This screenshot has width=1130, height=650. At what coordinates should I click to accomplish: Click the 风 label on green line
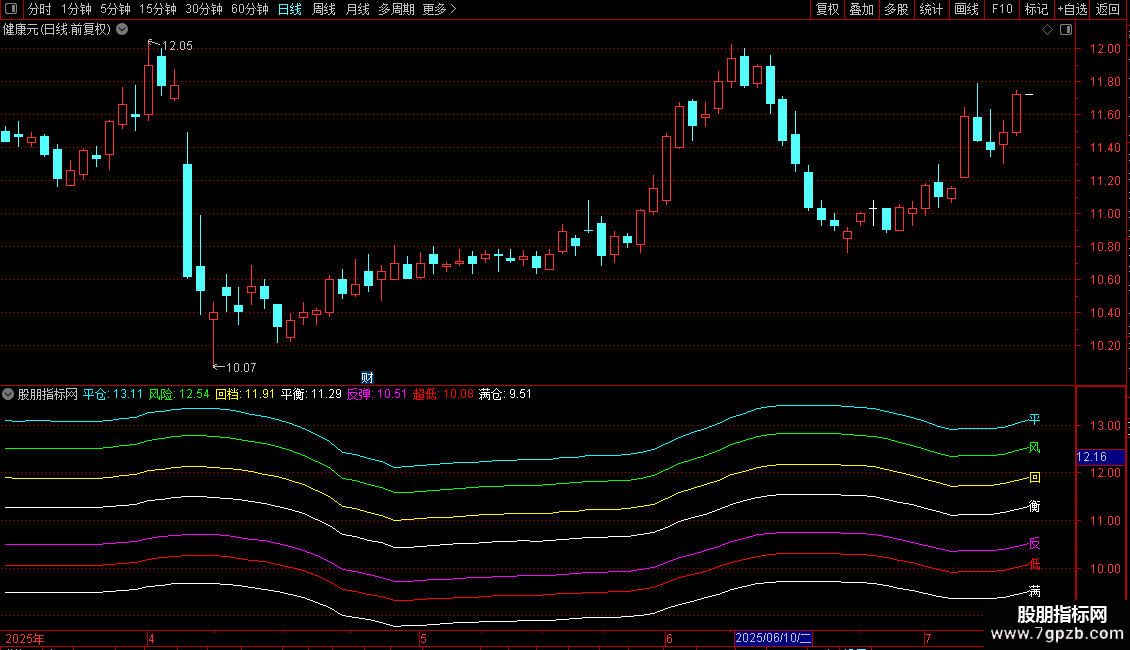pyautogui.click(x=1034, y=448)
